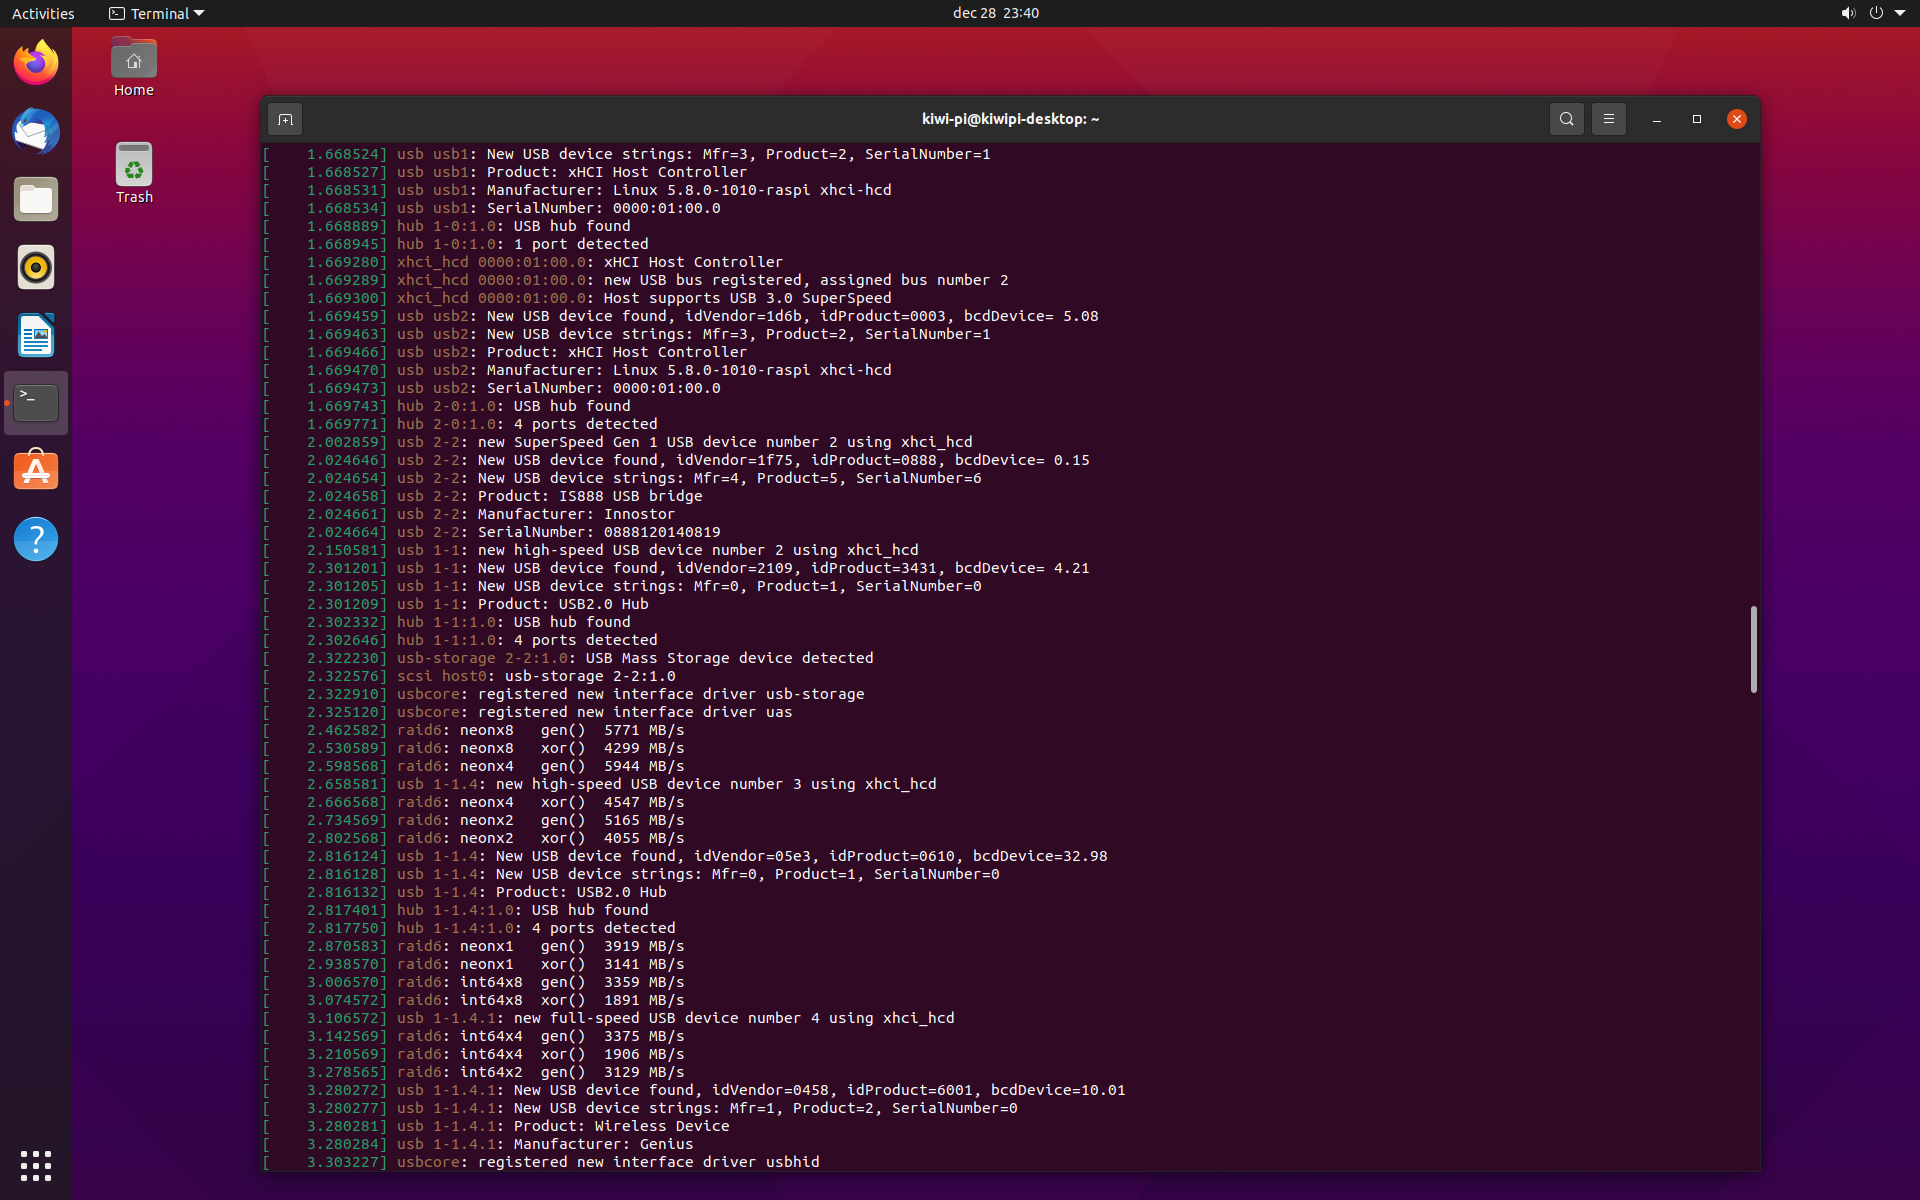
Task: Open LibreOffice Writer from dock
Action: 36,336
